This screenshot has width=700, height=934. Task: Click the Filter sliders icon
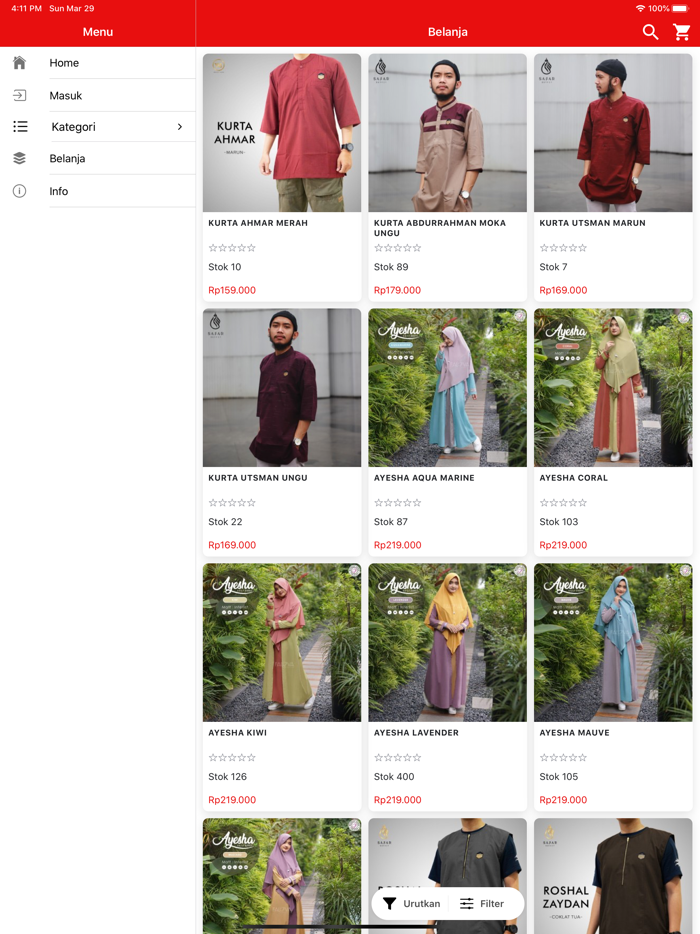466,904
